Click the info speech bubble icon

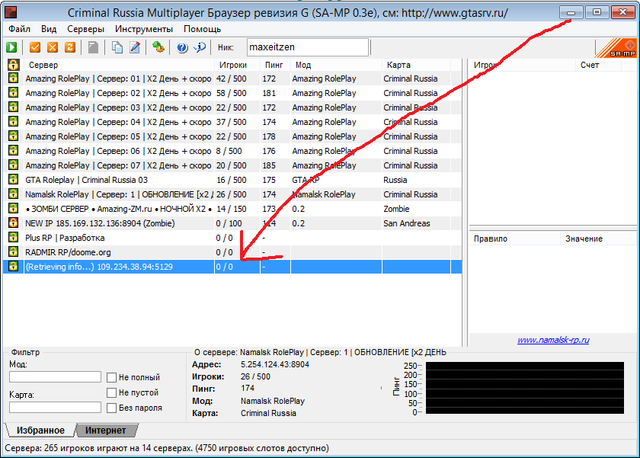[x=200, y=47]
